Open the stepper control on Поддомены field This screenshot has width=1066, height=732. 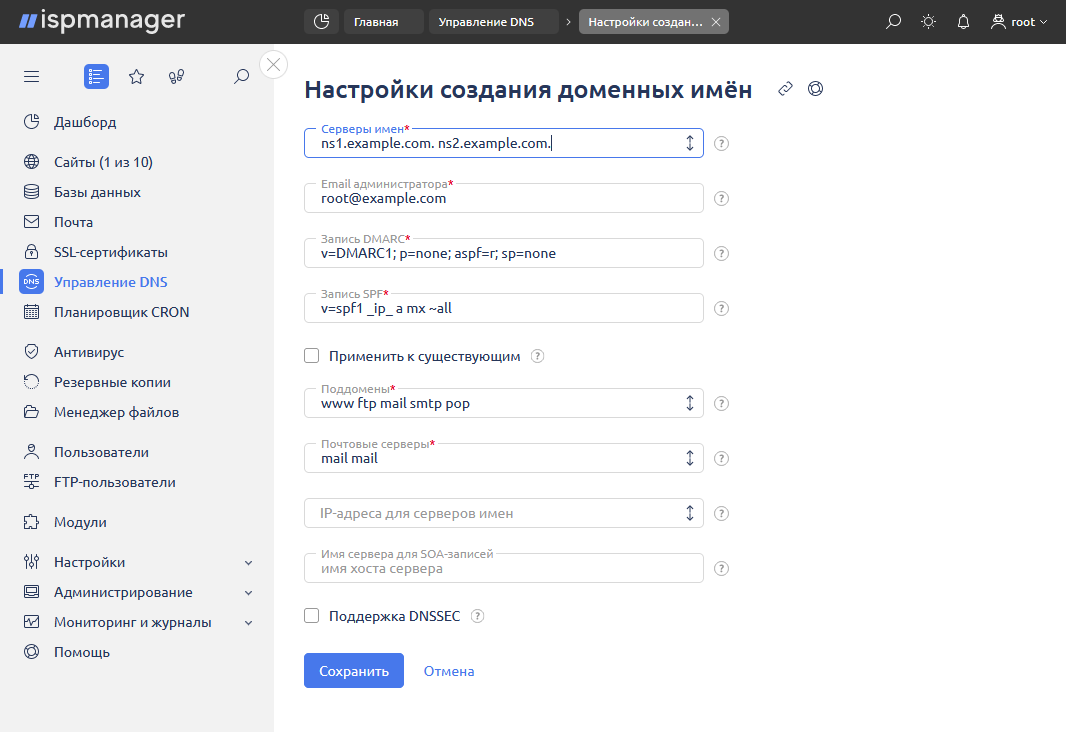(689, 403)
